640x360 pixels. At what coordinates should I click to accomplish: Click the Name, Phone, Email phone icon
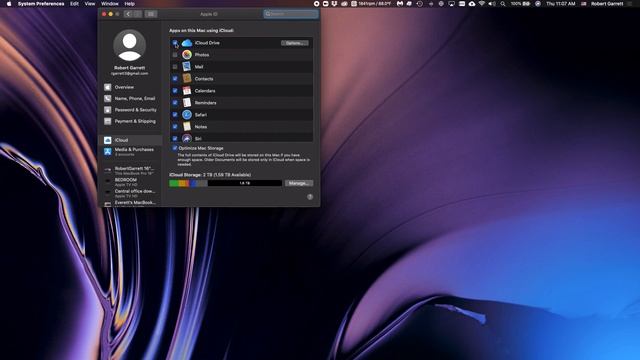(x=107, y=98)
